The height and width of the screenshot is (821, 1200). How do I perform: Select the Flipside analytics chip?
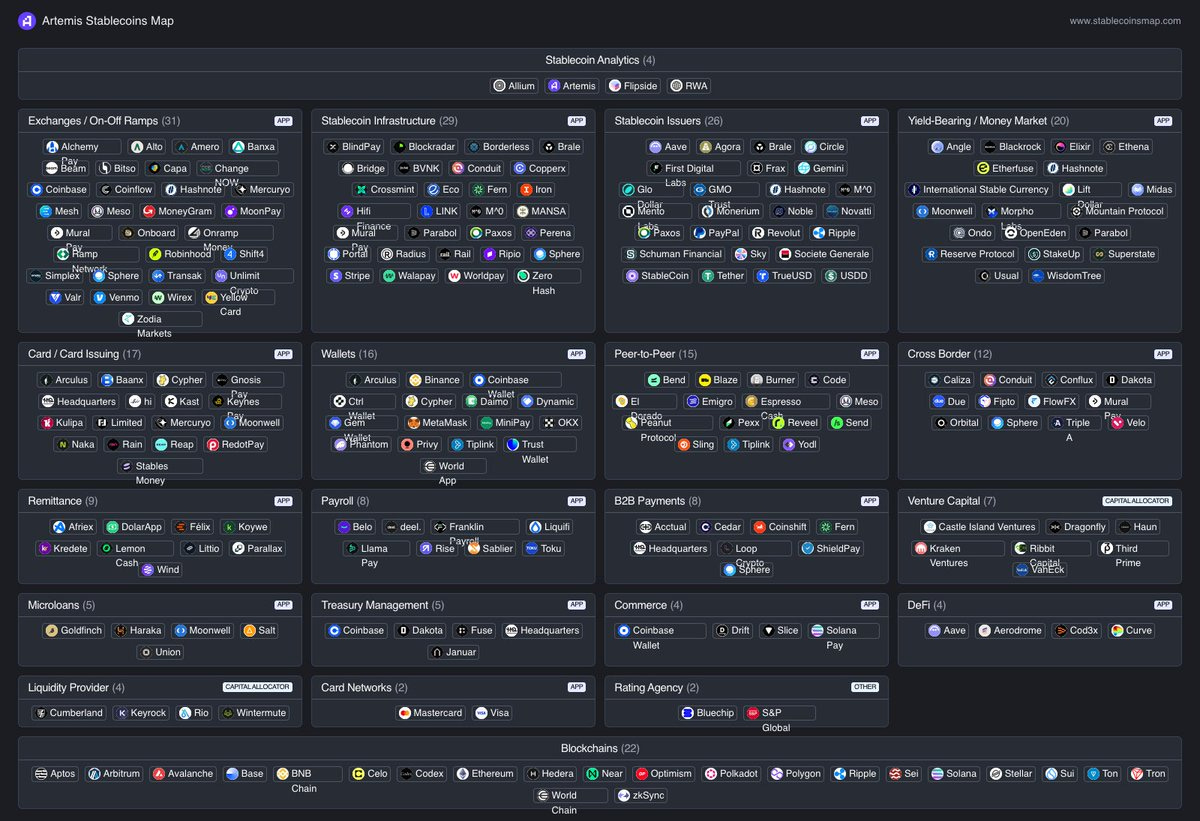634,86
